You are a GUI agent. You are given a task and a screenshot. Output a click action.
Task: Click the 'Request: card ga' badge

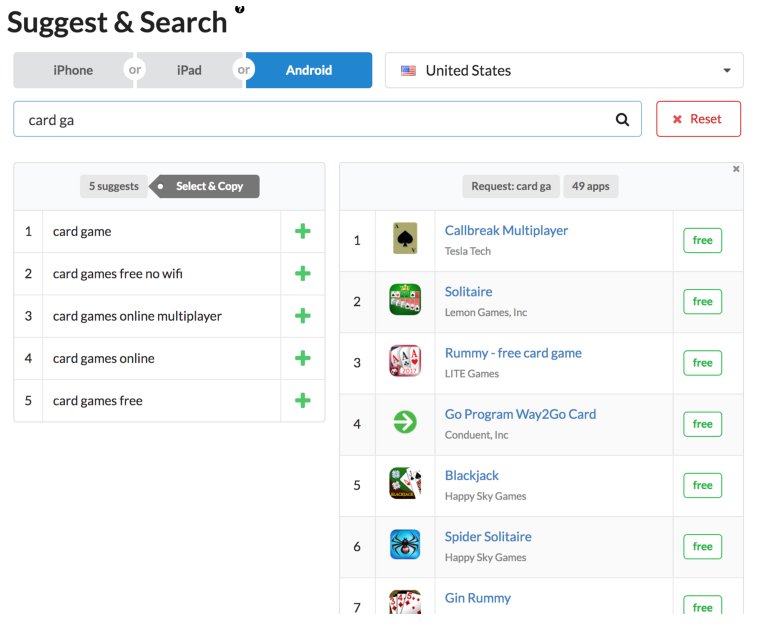(x=511, y=186)
